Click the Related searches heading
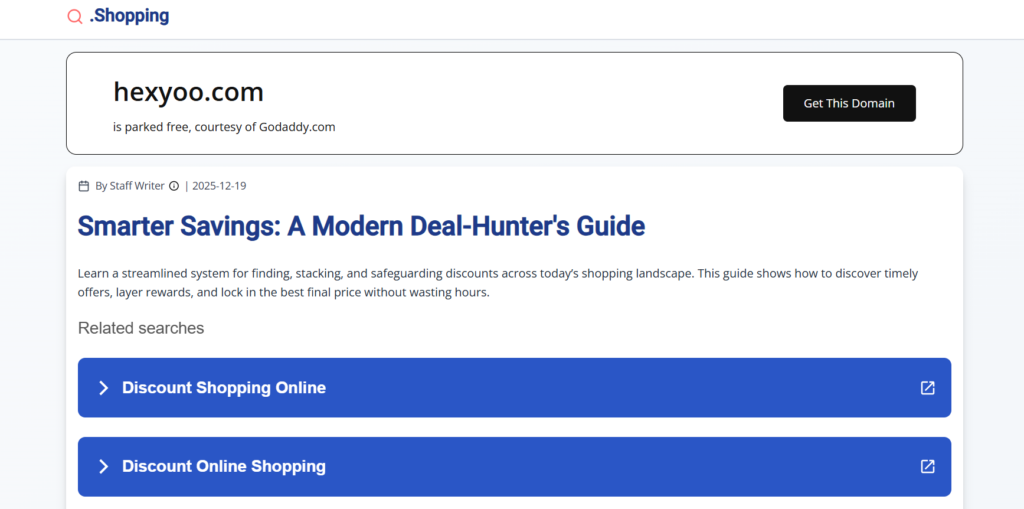The height and width of the screenshot is (509, 1024). click(141, 328)
